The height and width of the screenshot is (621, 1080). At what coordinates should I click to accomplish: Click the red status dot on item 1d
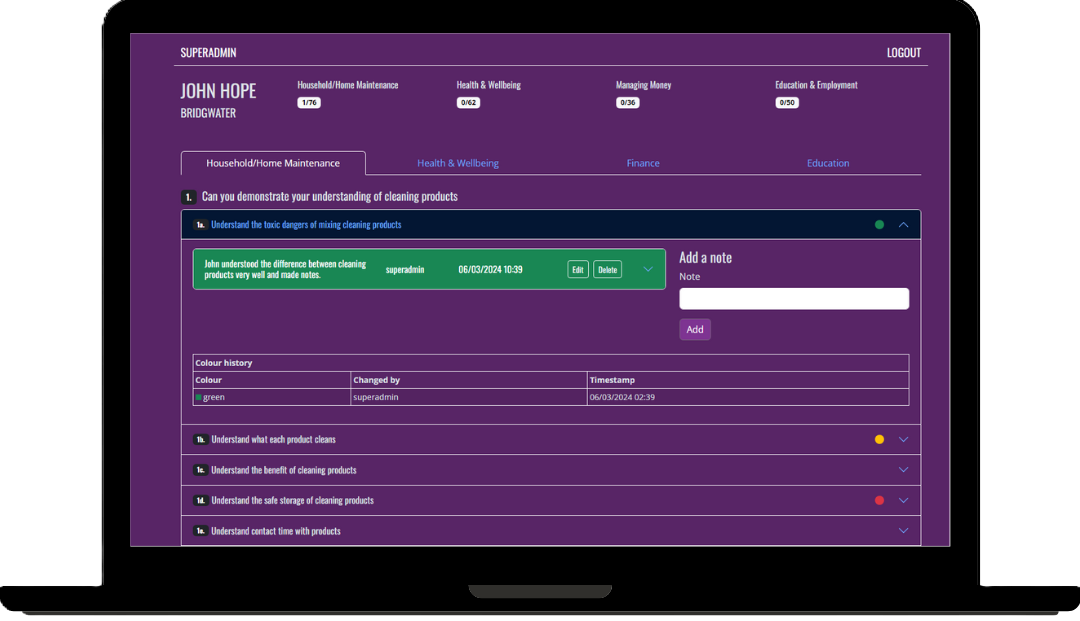(x=879, y=500)
